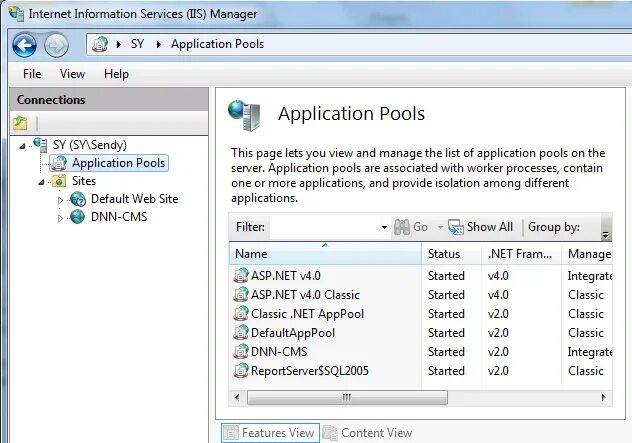Image resolution: width=632 pixels, height=443 pixels.
Task: Click the server home icon in address bar
Action: 100,44
